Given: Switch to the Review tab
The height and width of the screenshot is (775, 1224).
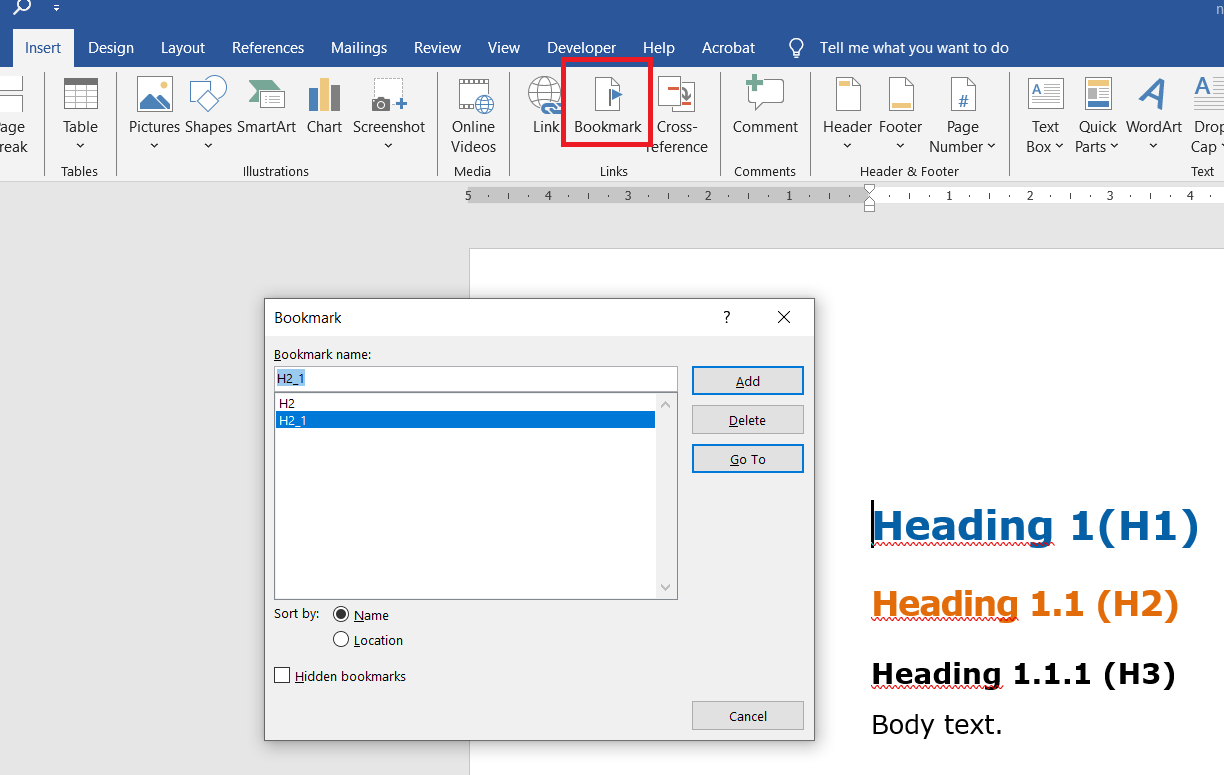Looking at the screenshot, I should click(437, 48).
